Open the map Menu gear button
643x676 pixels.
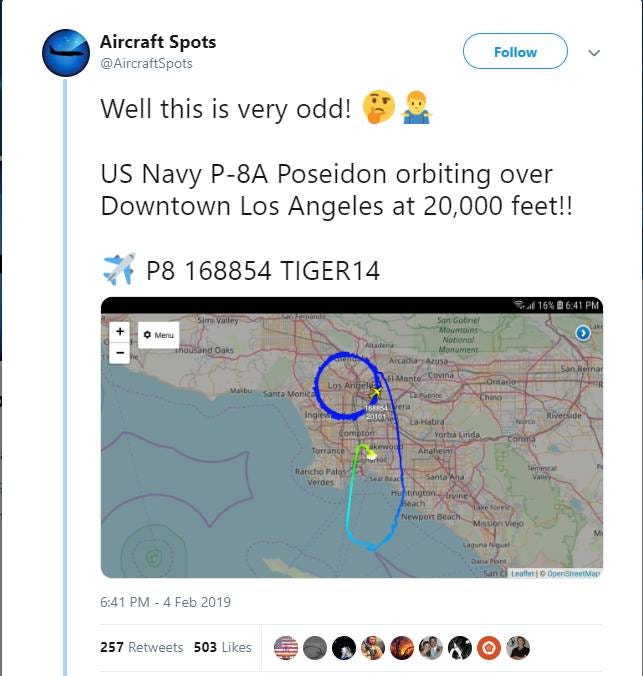point(157,335)
